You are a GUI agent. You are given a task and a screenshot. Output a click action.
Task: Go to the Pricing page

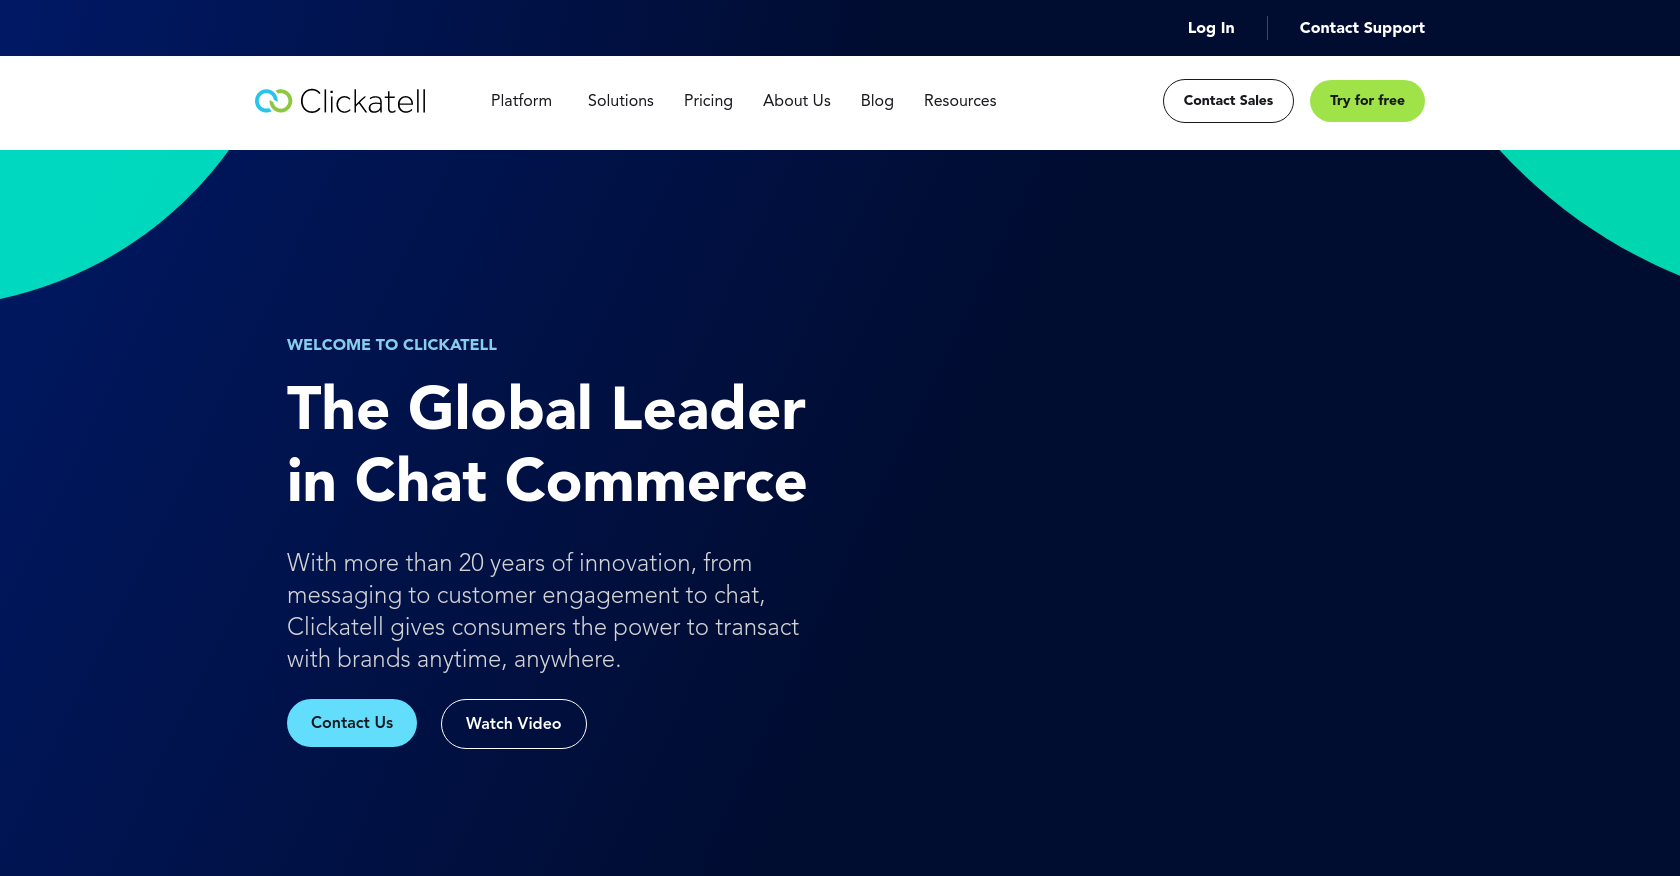pyautogui.click(x=708, y=101)
